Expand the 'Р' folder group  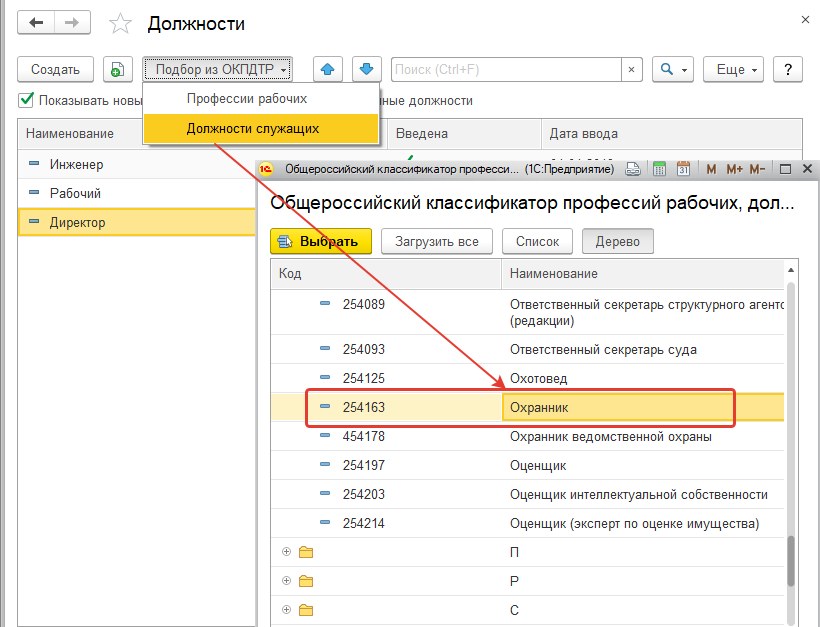pyautogui.click(x=287, y=581)
